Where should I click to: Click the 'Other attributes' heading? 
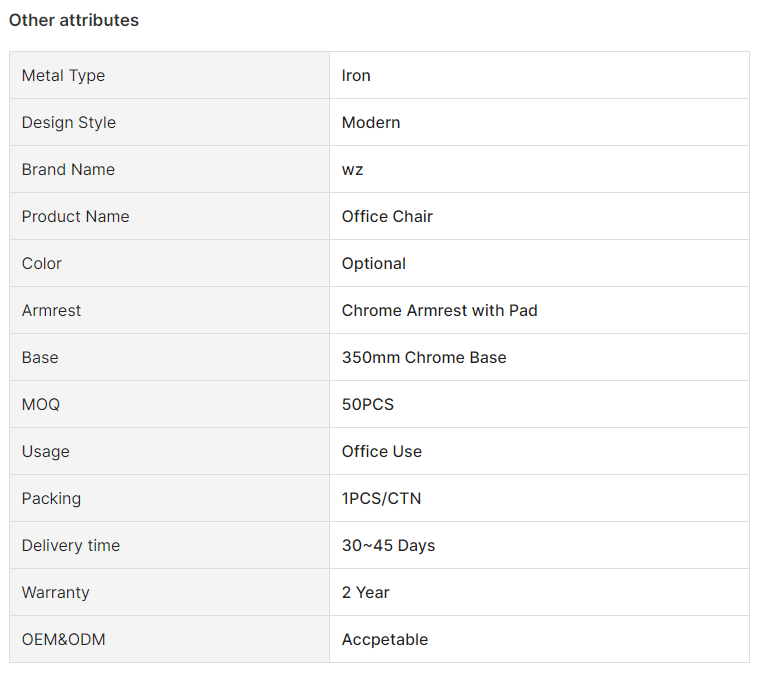point(74,20)
